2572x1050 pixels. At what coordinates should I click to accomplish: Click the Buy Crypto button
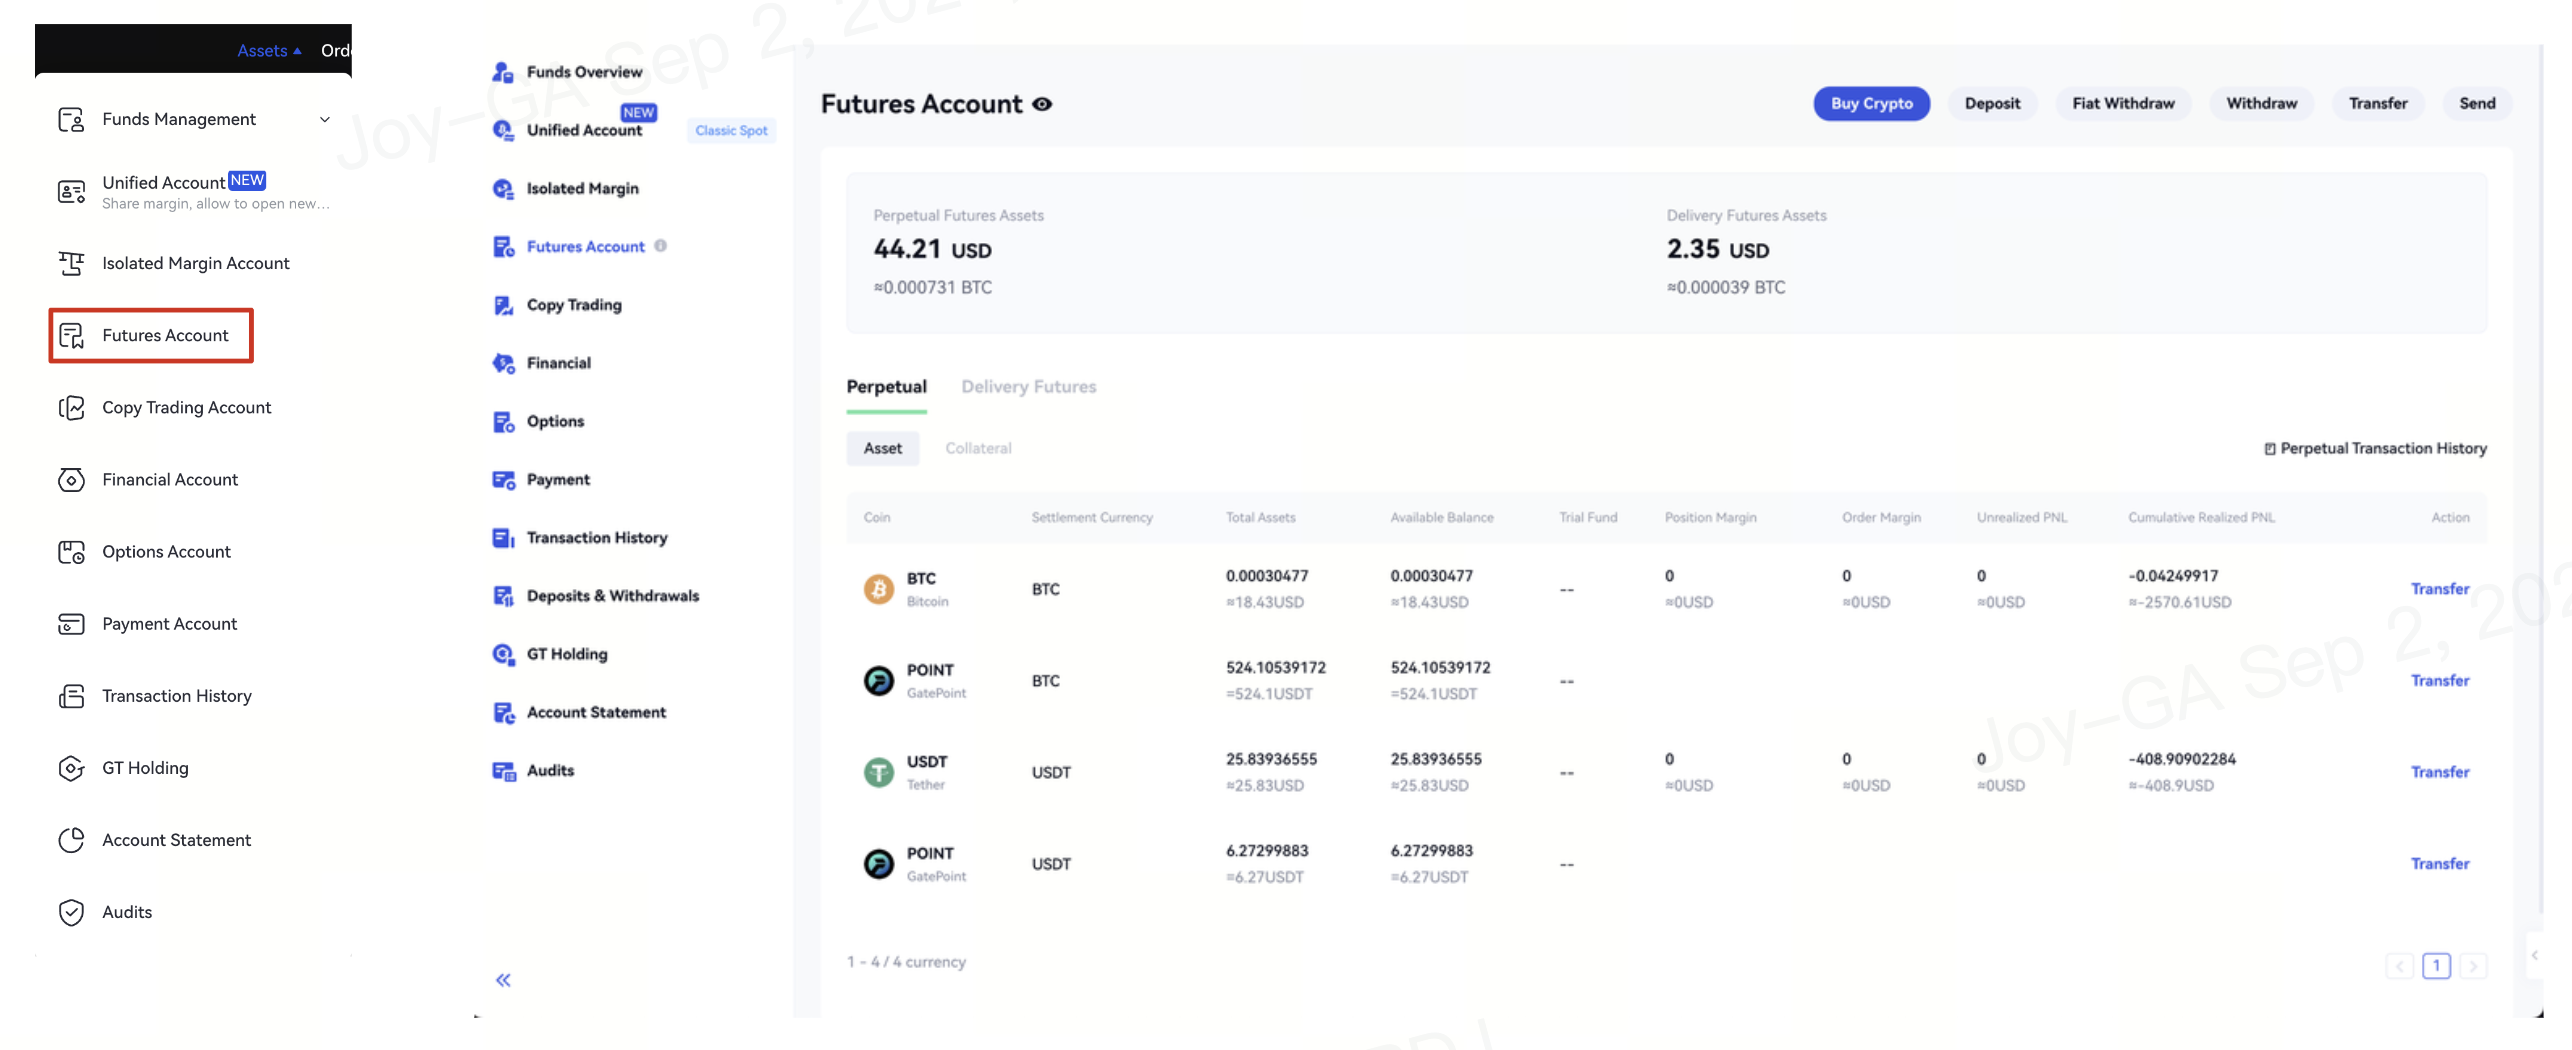1871,104
